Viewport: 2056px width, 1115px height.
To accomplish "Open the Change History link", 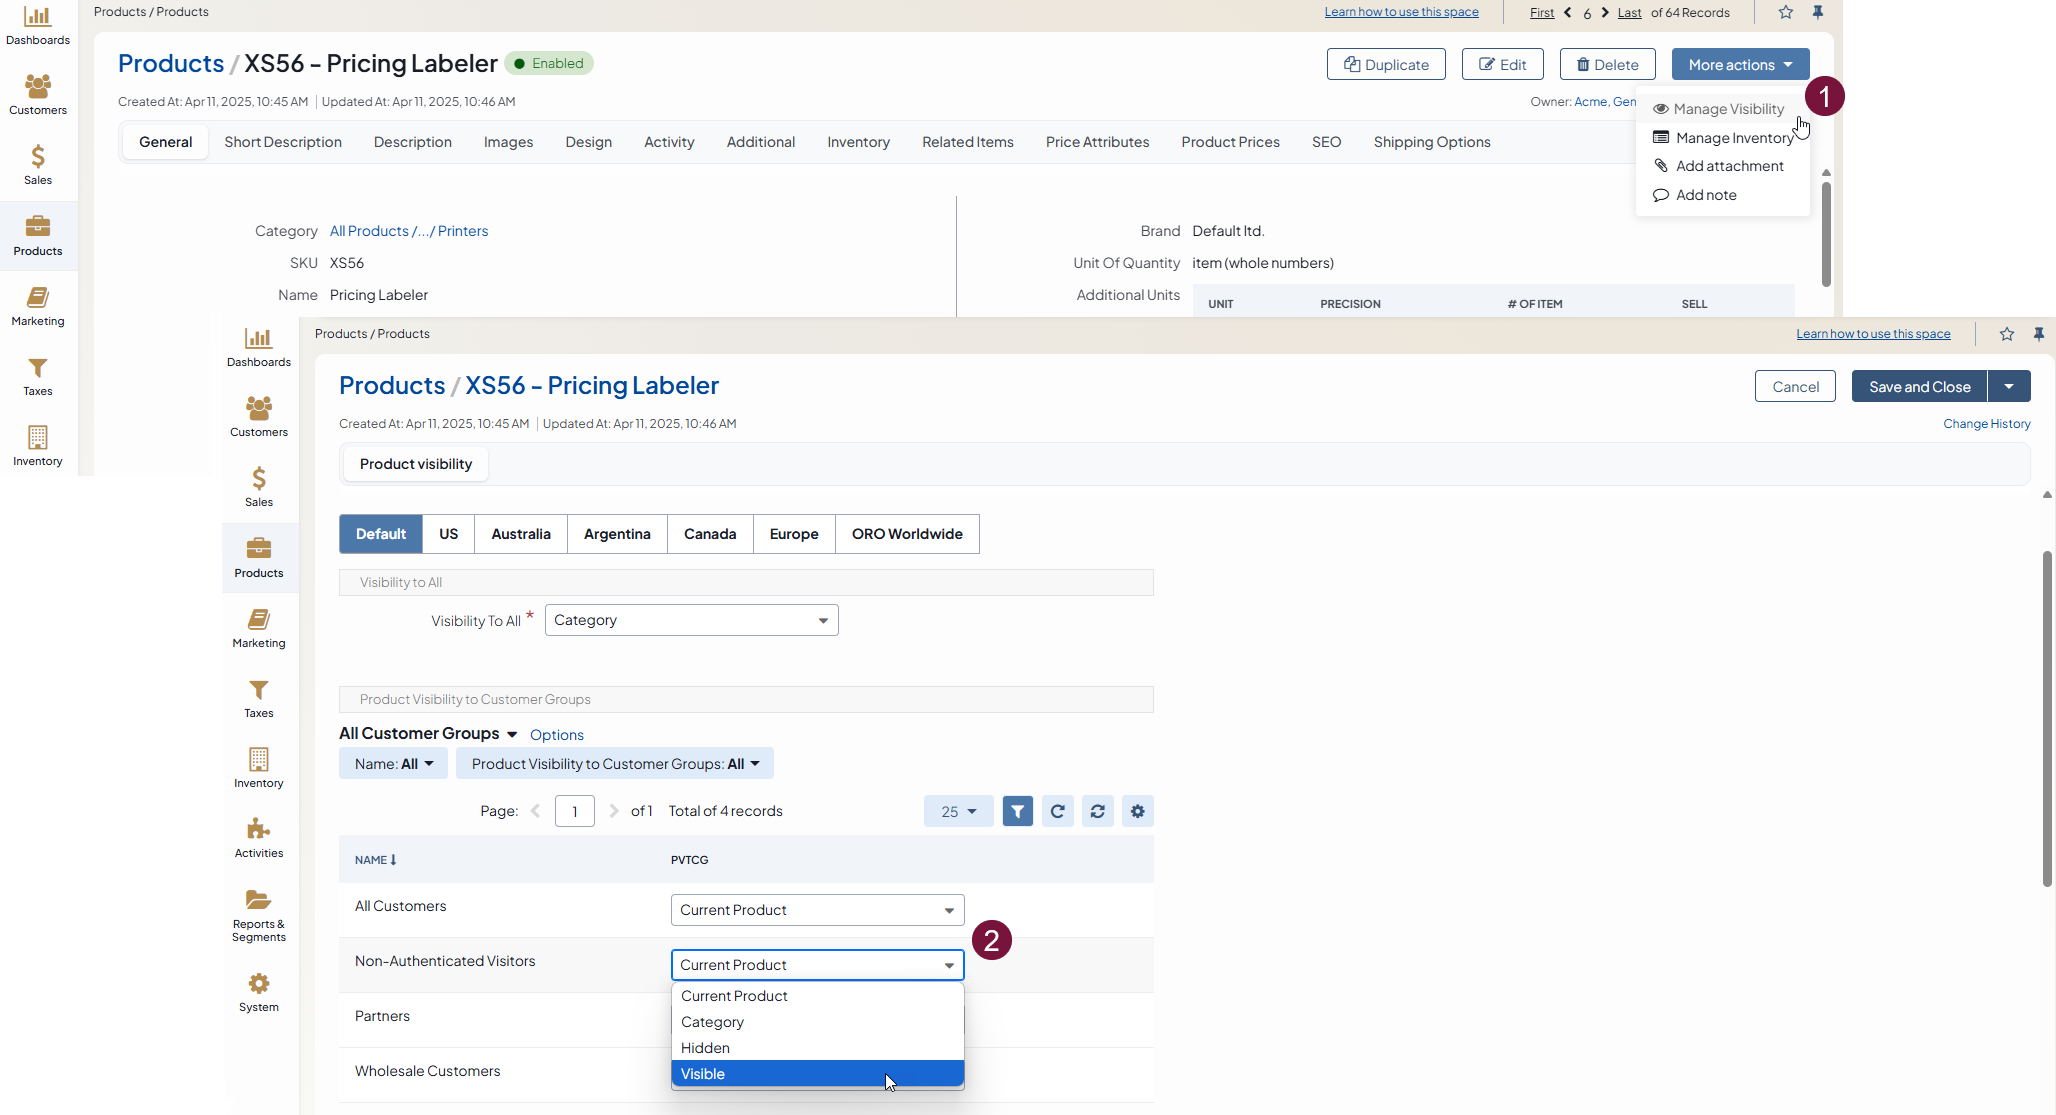I will click(1986, 424).
